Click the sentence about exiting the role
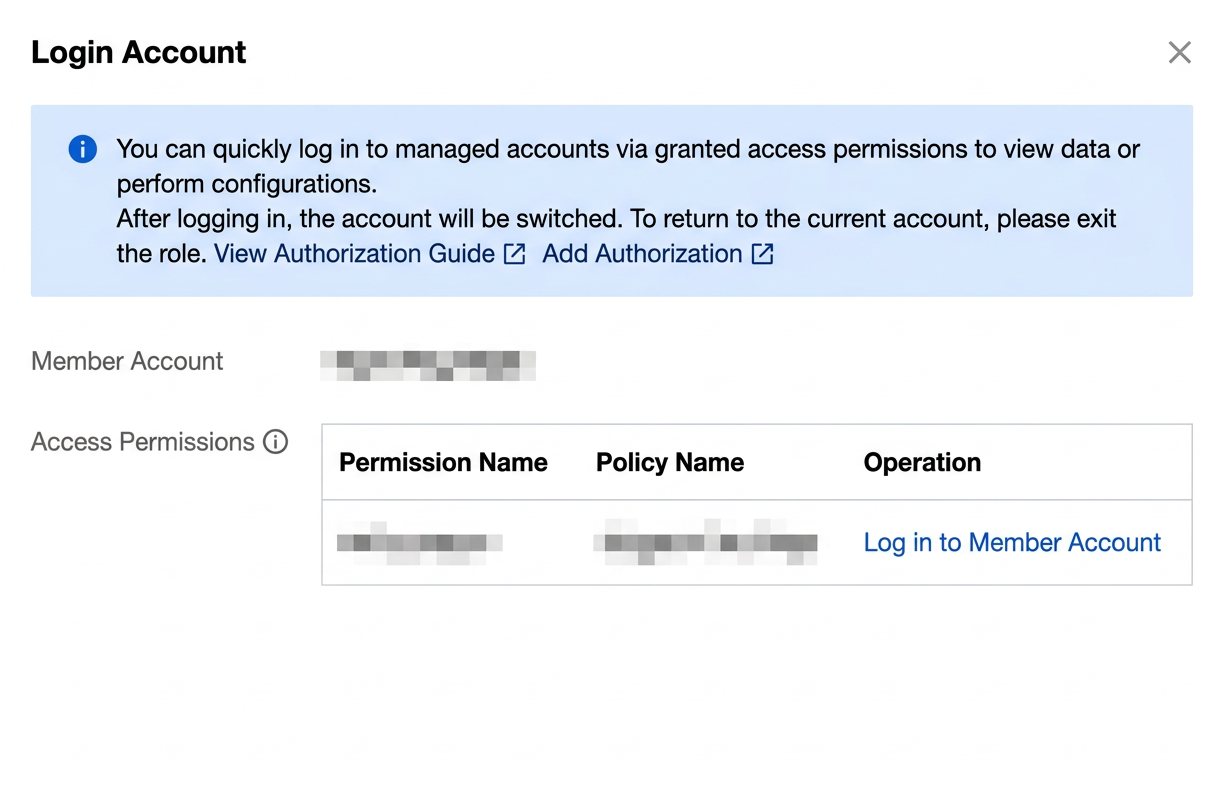 click(x=616, y=236)
